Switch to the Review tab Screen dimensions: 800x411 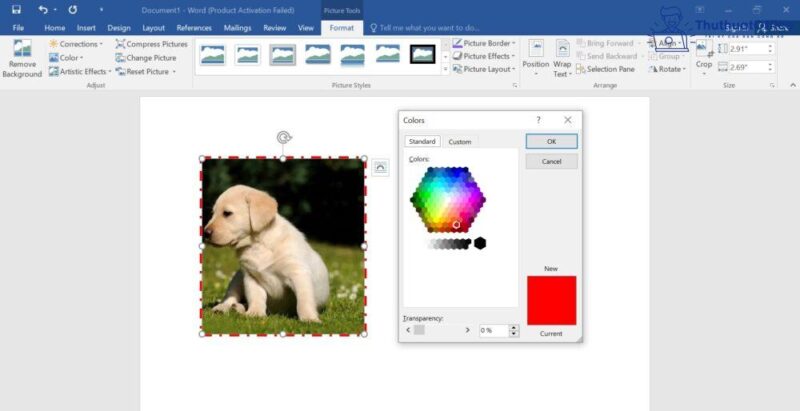[x=274, y=28]
